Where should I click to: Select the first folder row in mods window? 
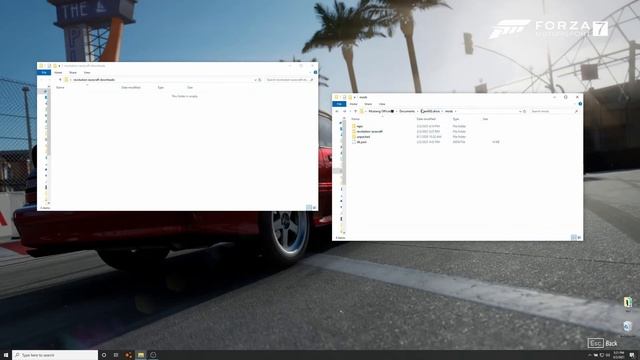coord(426,126)
